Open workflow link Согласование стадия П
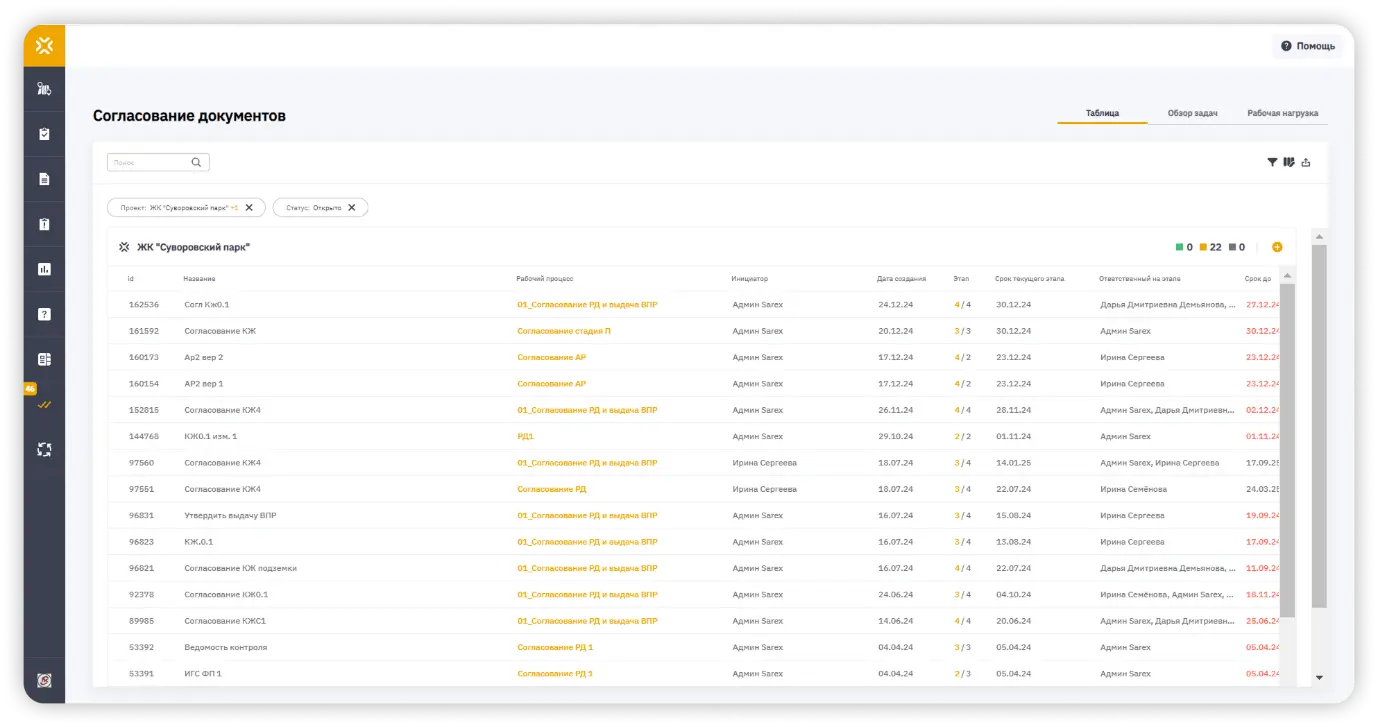The height and width of the screenshot is (727, 1378). pos(563,331)
